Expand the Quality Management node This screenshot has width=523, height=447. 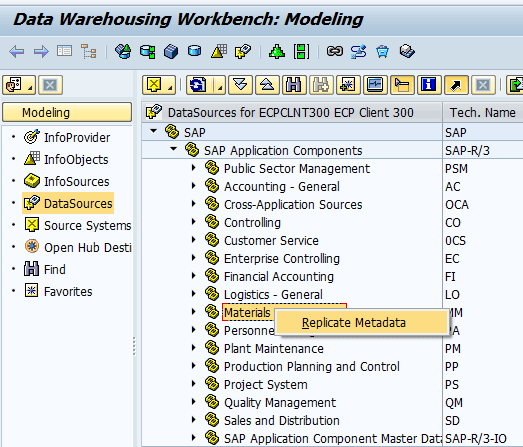[x=193, y=402]
